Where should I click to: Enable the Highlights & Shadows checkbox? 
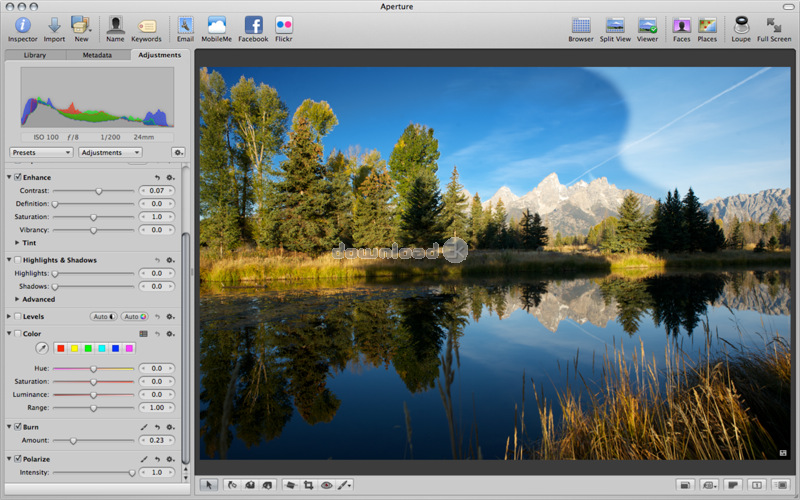point(18,260)
